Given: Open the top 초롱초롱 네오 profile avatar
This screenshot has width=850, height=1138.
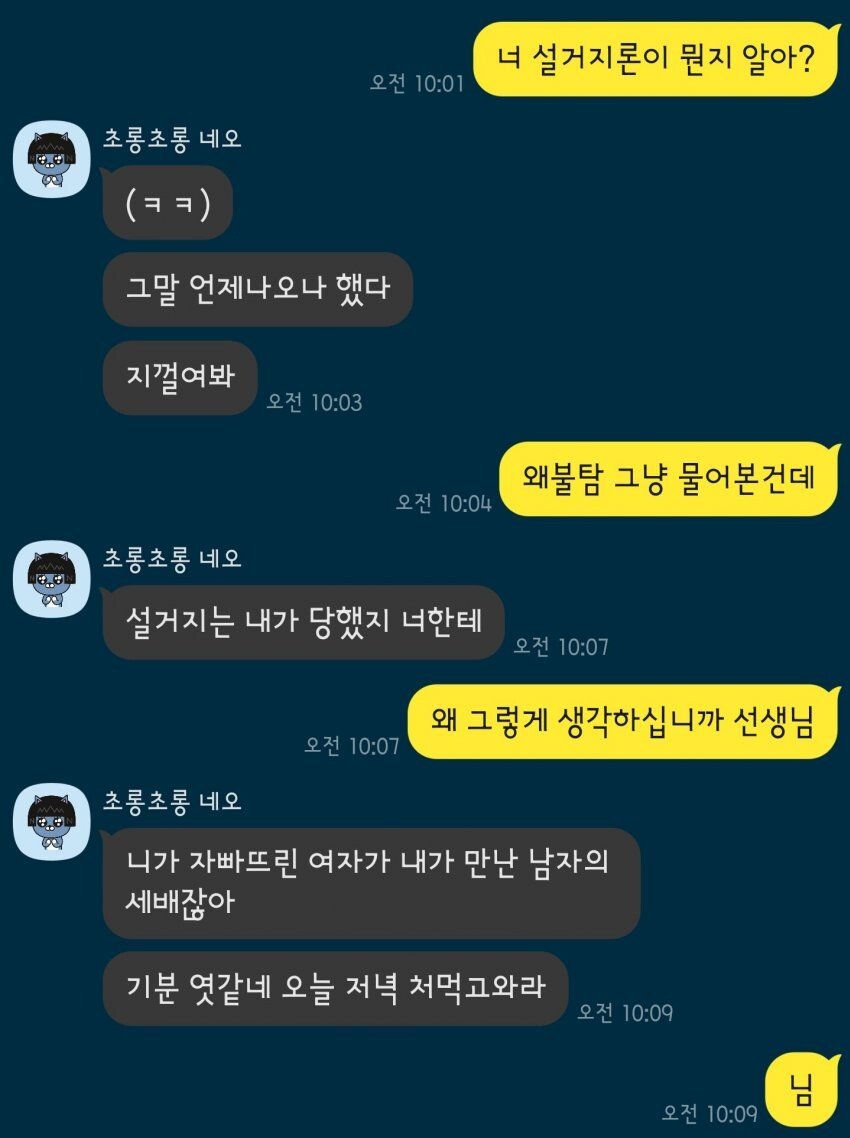Looking at the screenshot, I should pyautogui.click(x=52, y=159).
